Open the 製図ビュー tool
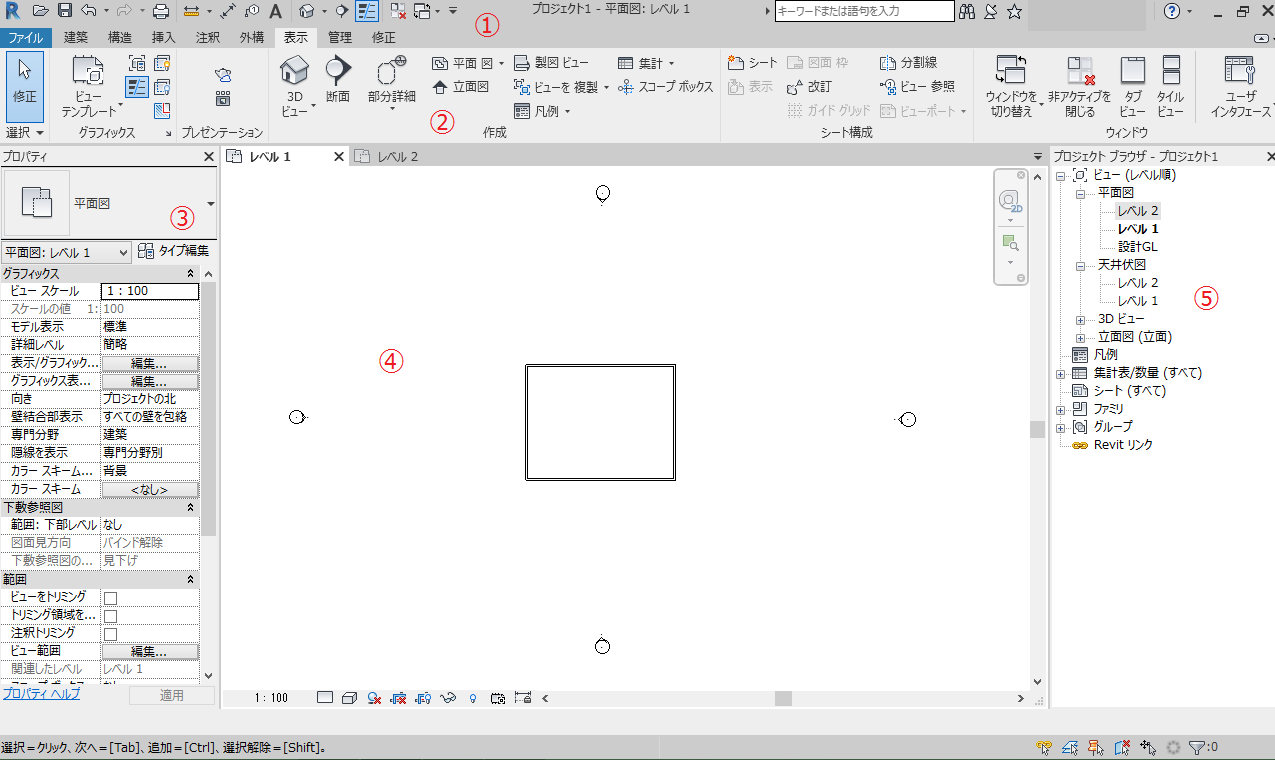The height and width of the screenshot is (760, 1275). tap(551, 63)
